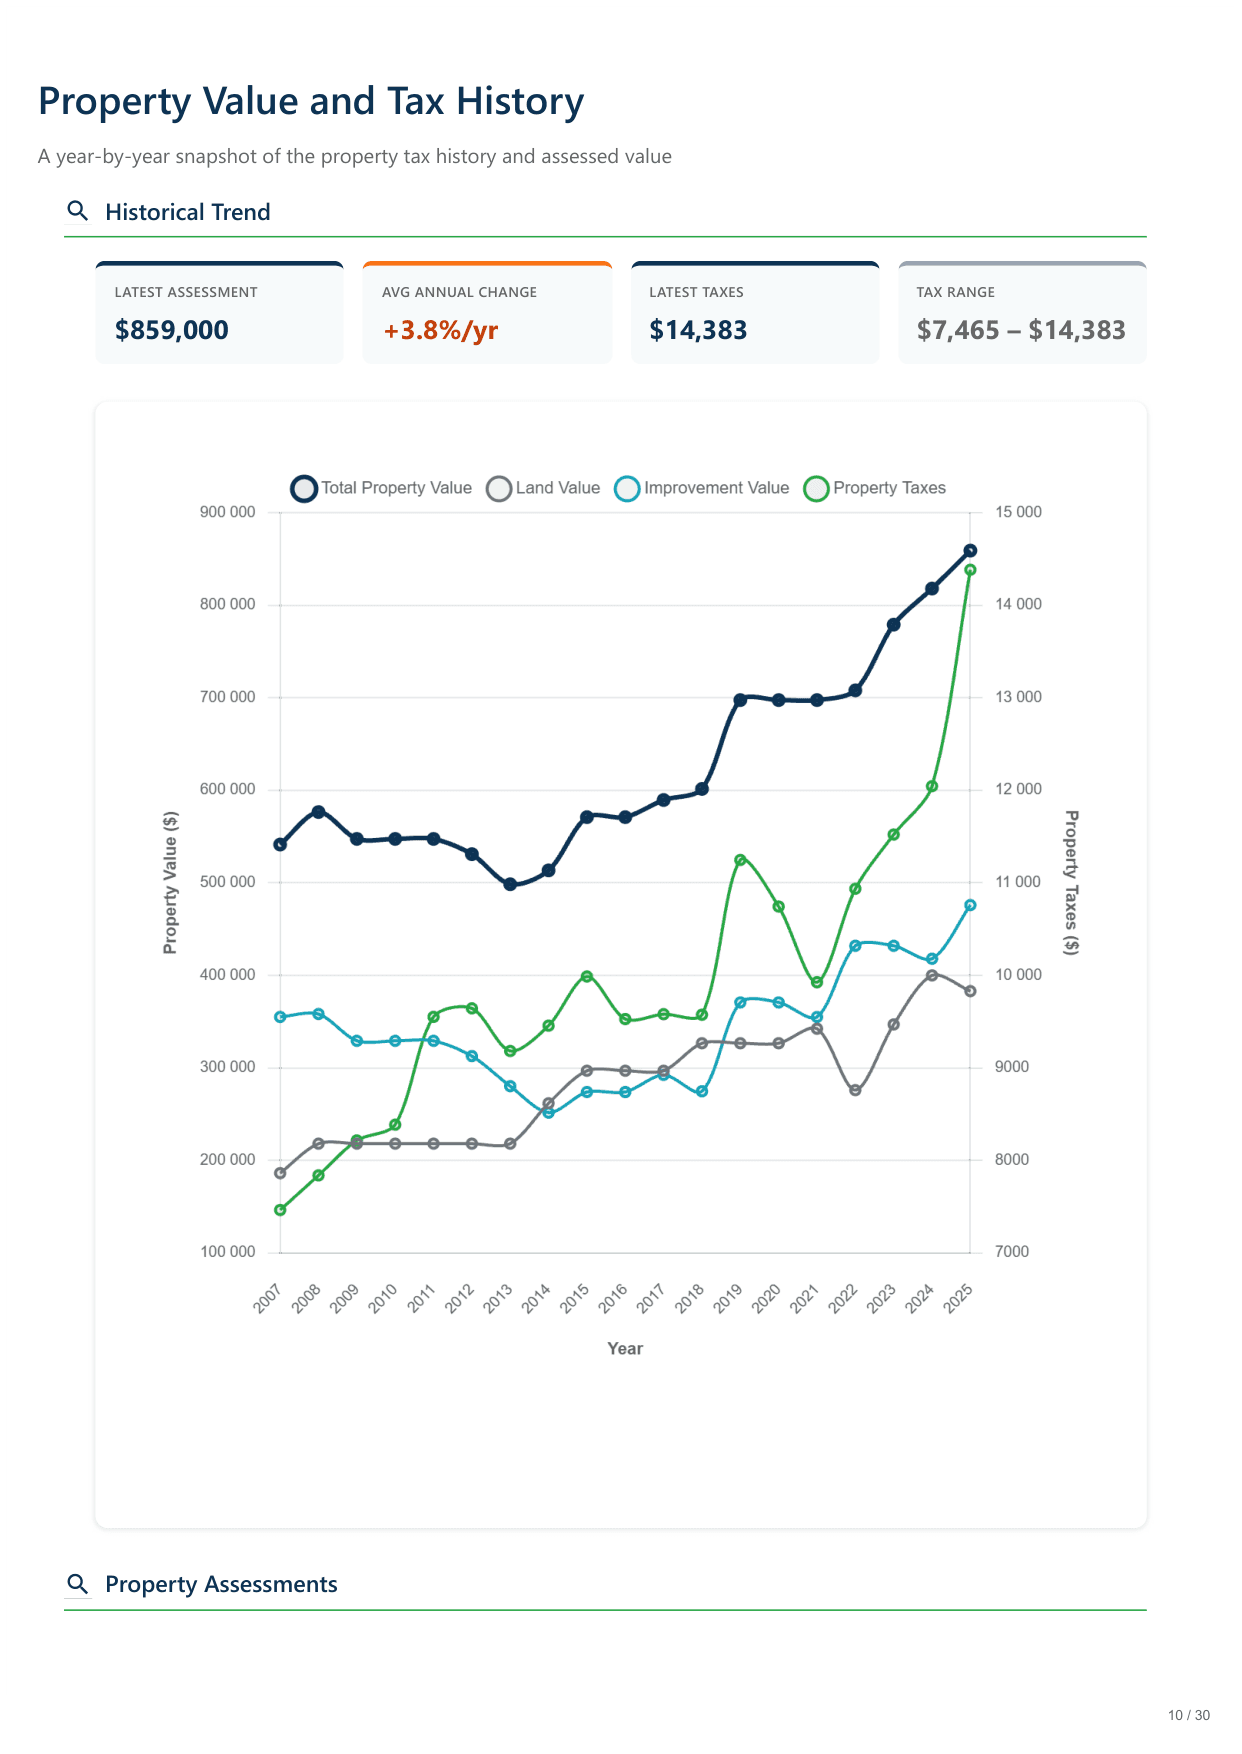This screenshot has width=1242, height=1754.
Task: Click the Avg Annual Change +3.8%/yr card
Action: (487, 313)
